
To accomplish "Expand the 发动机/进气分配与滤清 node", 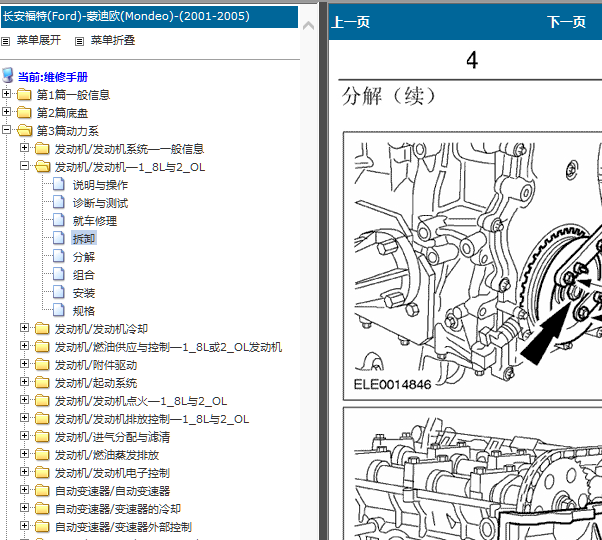I will pos(24,436).
